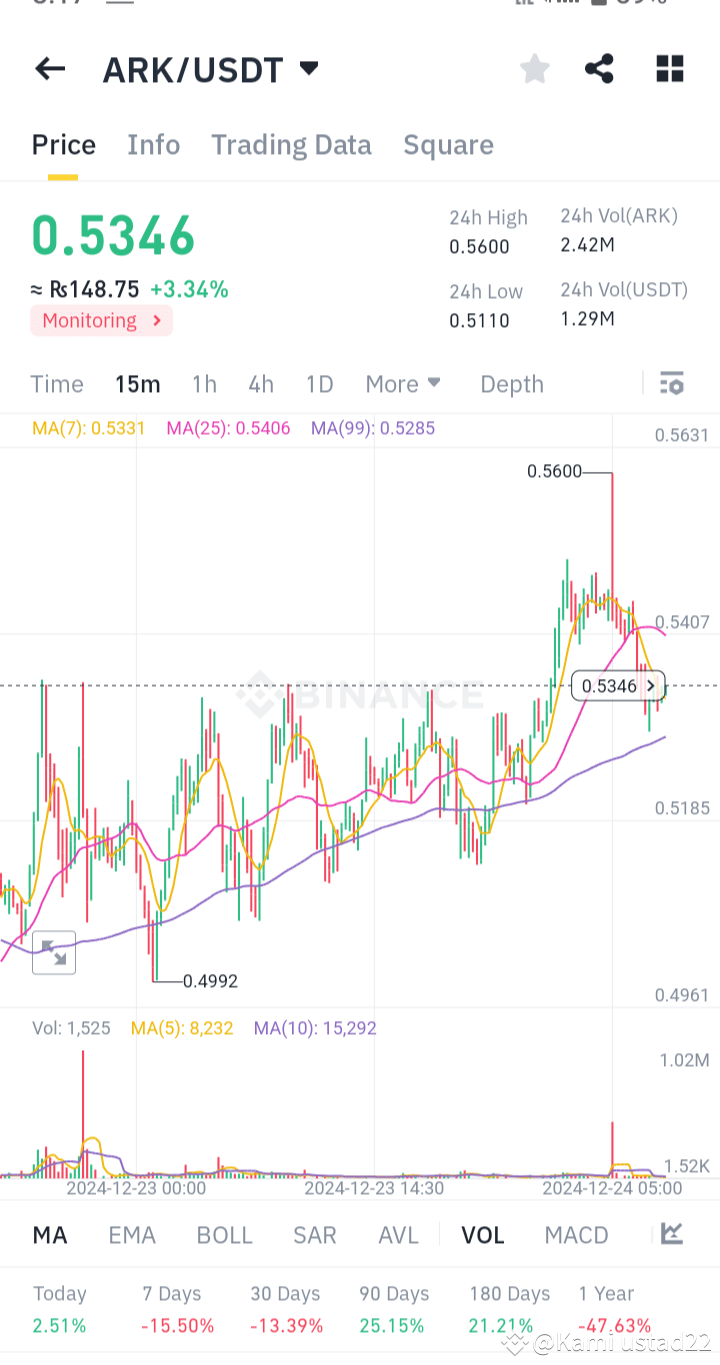Open the ARK/USDT pair dropdown
Screen dimensions: 720x1365
309,68
